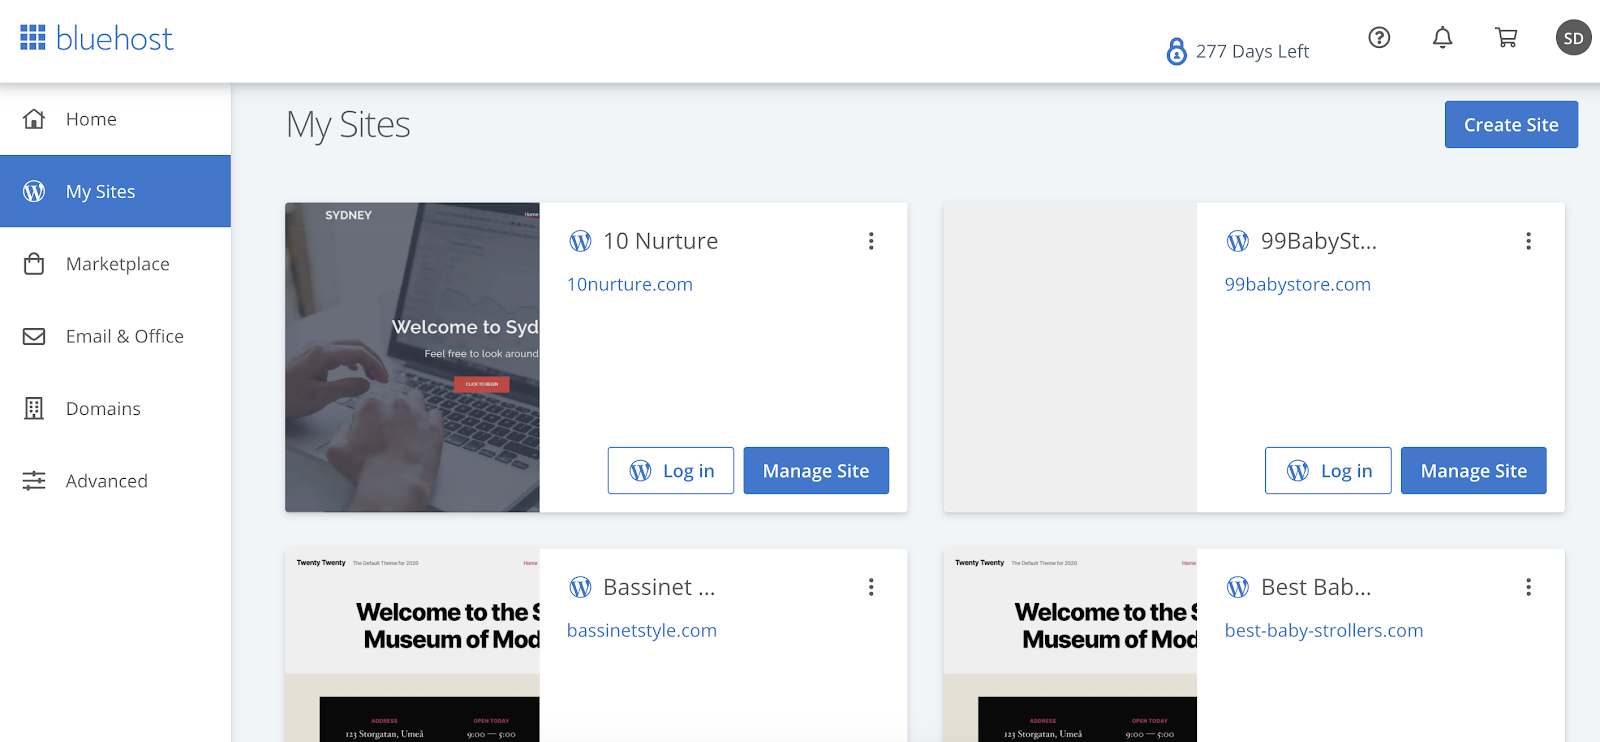Visit the bassinetstyle.com link
This screenshot has width=1600, height=742.
click(x=642, y=630)
